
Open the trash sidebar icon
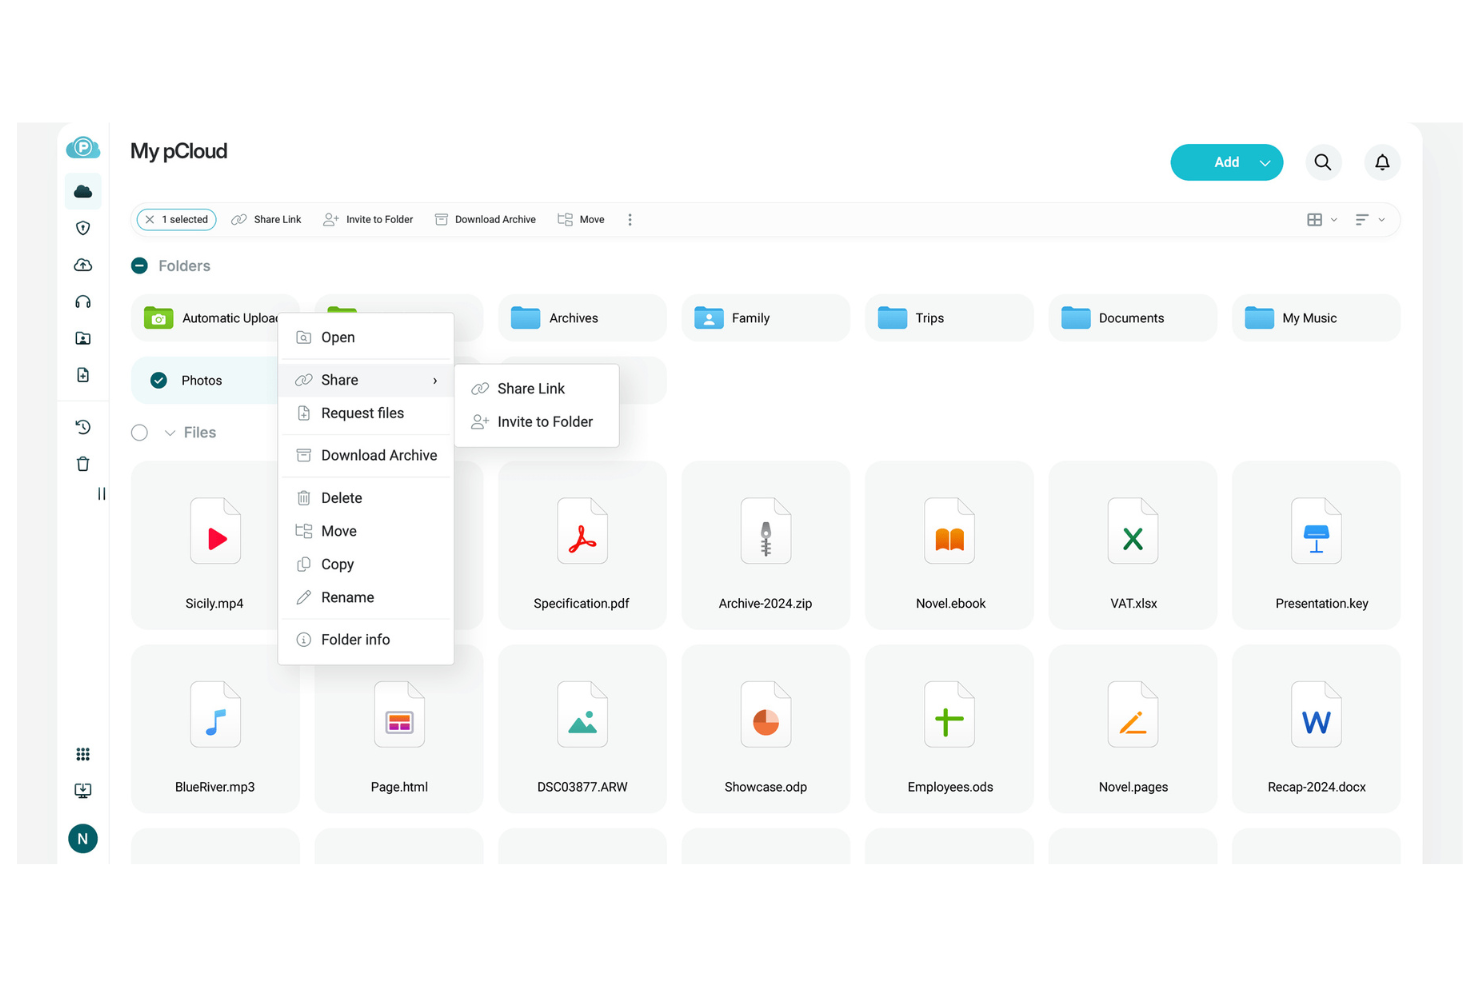83,464
